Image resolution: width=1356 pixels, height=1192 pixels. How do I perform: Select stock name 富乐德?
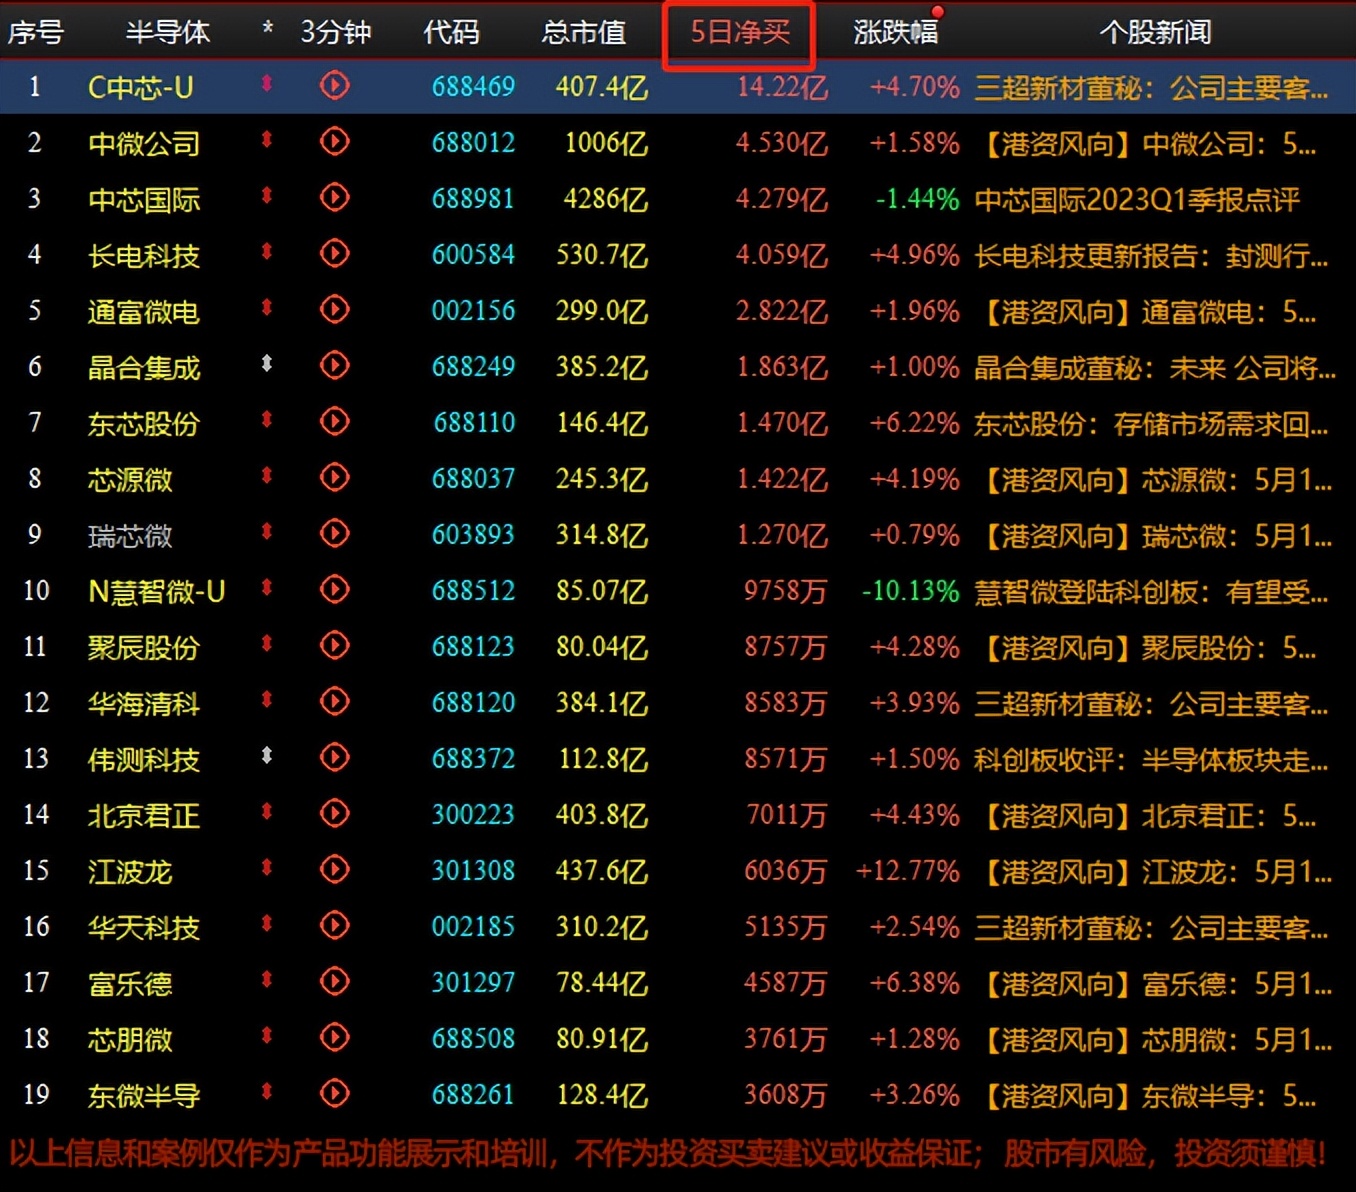click(x=130, y=984)
